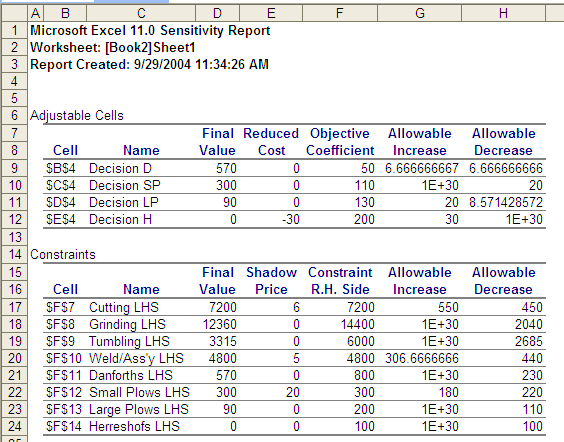Click the 'Decision H' name cell
This screenshot has width=564, height=442.
coord(120,219)
